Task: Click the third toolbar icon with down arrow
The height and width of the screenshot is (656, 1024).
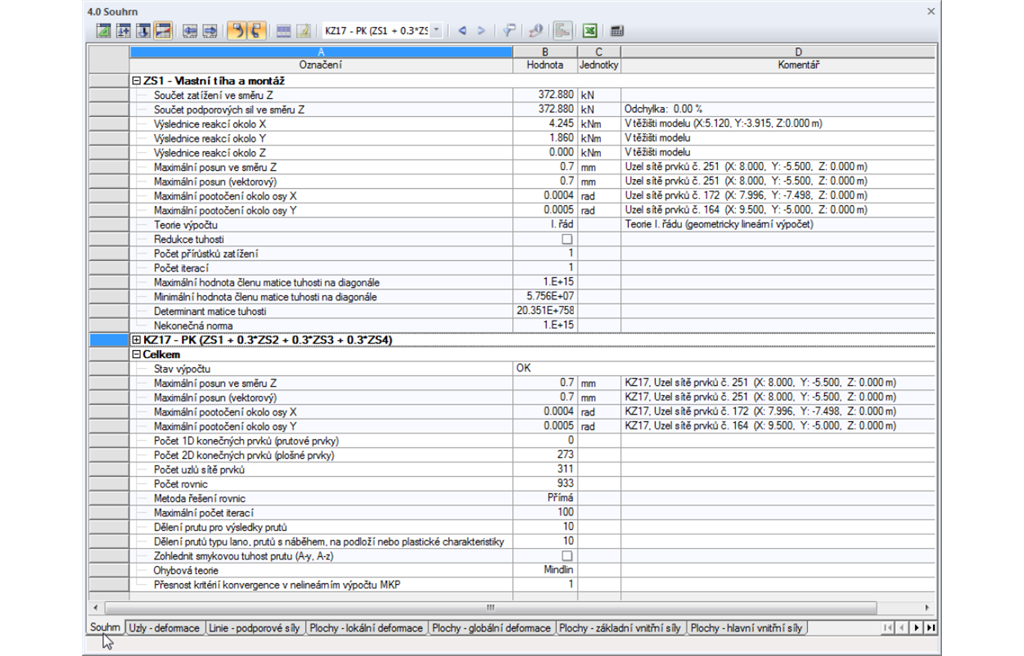Action: (x=143, y=31)
